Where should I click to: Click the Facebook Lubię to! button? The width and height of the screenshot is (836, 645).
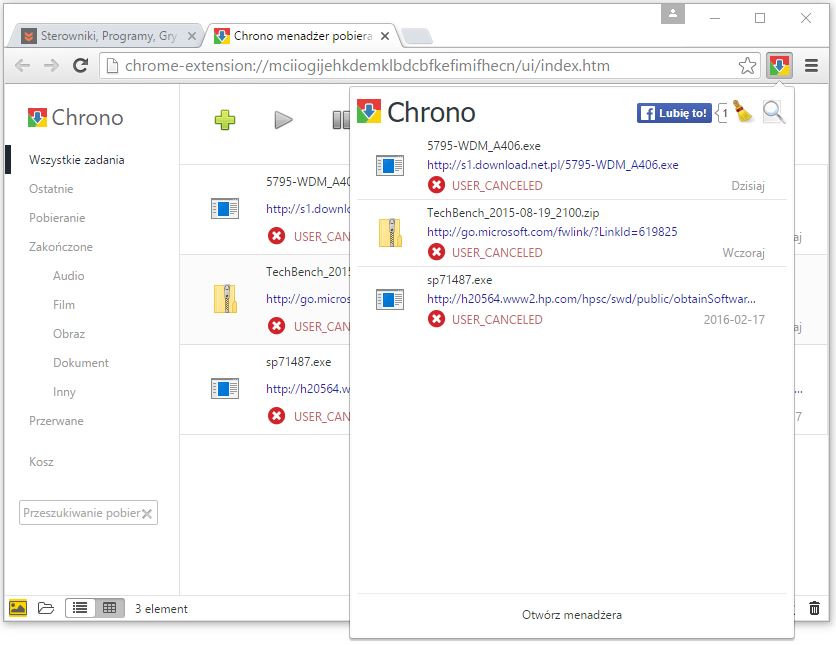point(674,113)
